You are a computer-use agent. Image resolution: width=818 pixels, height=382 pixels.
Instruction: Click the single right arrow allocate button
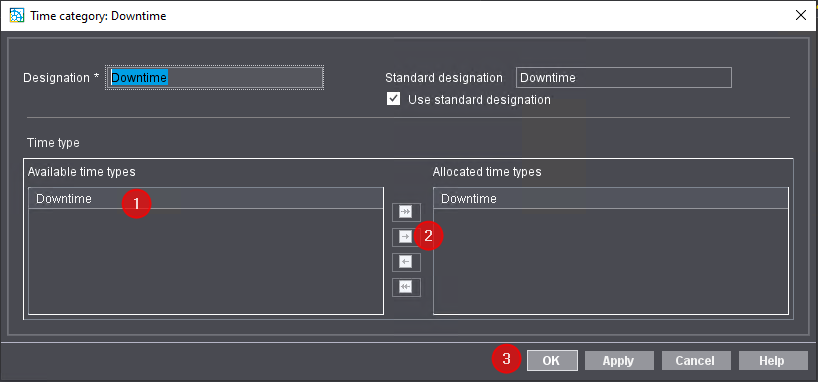pos(406,237)
